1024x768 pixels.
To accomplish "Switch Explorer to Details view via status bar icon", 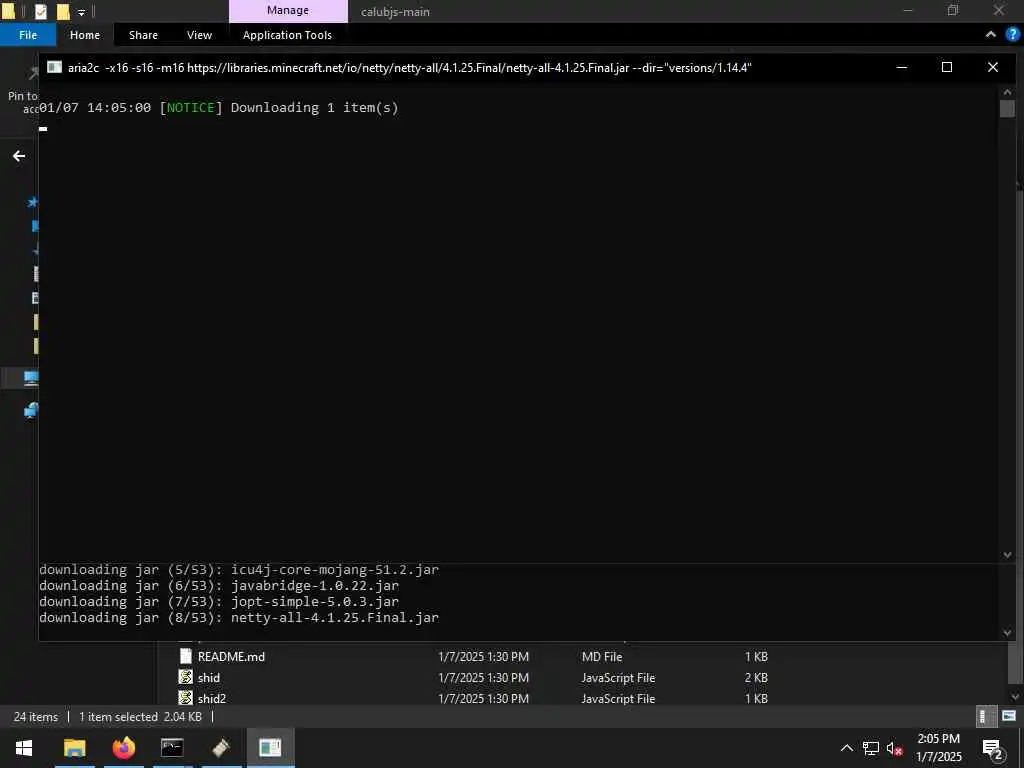I will click(x=985, y=716).
